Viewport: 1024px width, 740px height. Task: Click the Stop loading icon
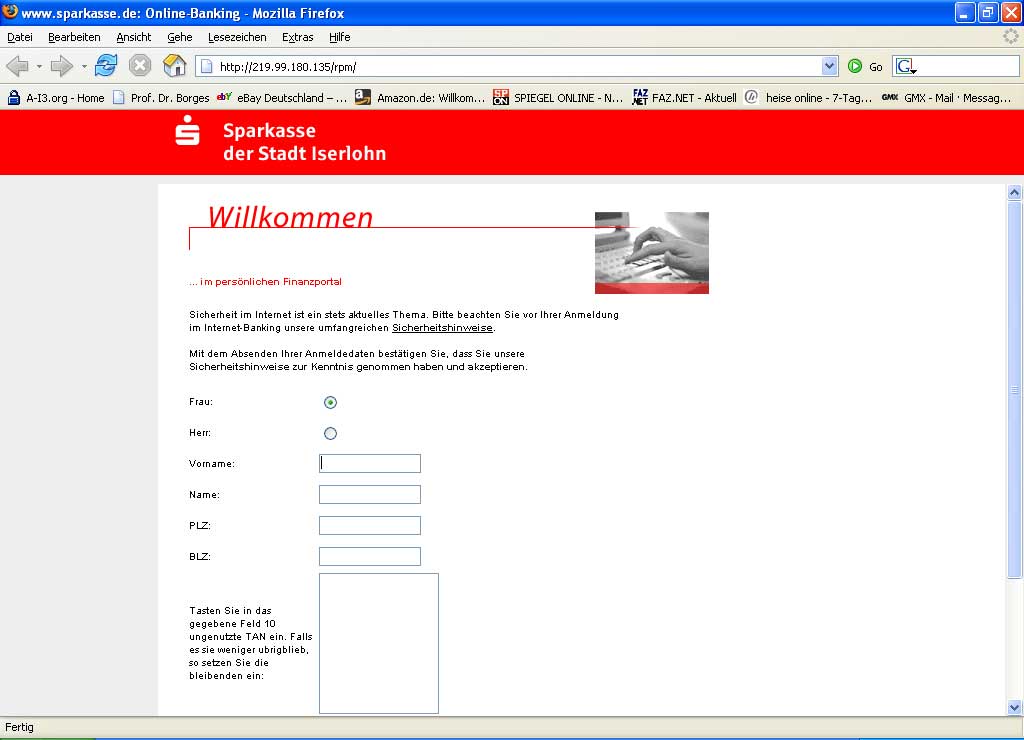pyautogui.click(x=140, y=66)
